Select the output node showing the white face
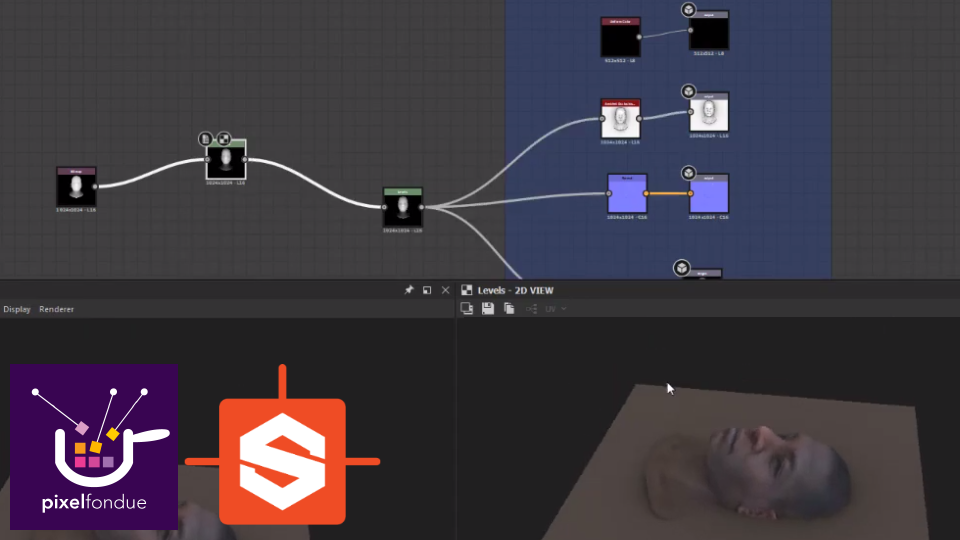Image resolution: width=960 pixels, height=540 pixels. [x=709, y=112]
